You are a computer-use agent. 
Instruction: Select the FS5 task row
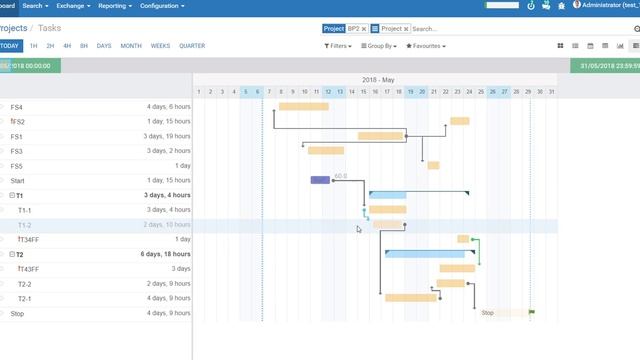(96, 166)
